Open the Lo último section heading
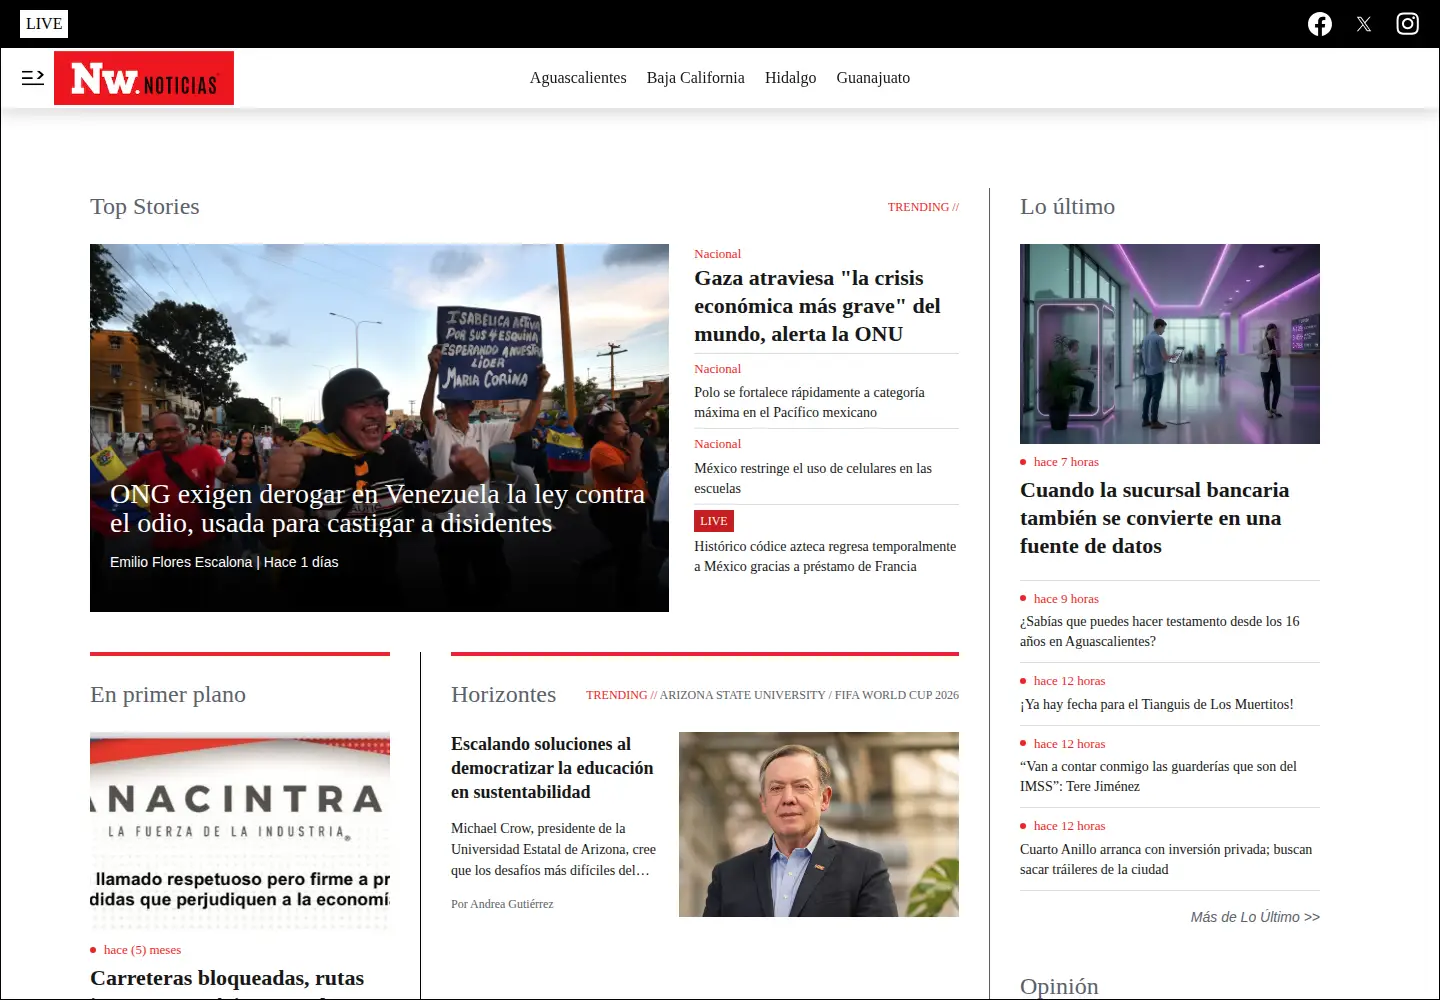The height and width of the screenshot is (1000, 1440). (1067, 206)
